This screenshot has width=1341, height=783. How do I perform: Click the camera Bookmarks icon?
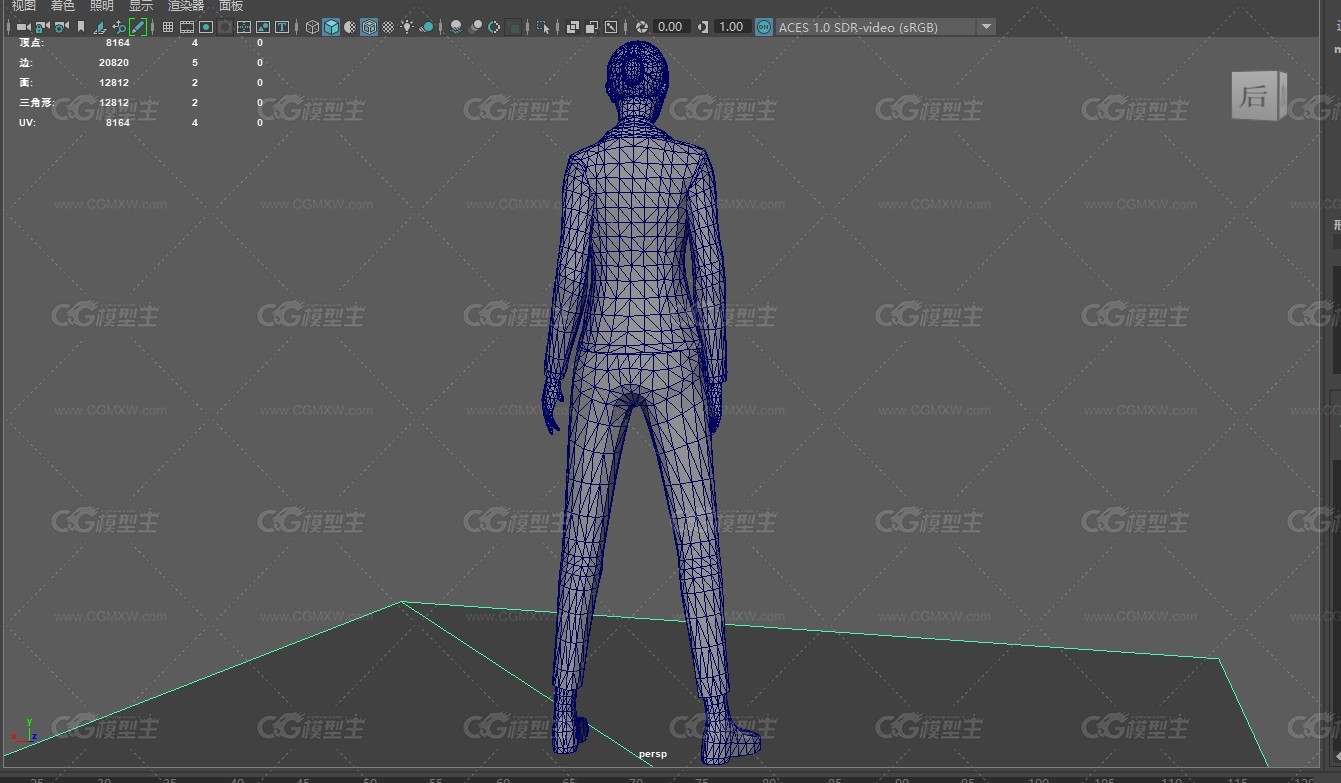tap(81, 27)
